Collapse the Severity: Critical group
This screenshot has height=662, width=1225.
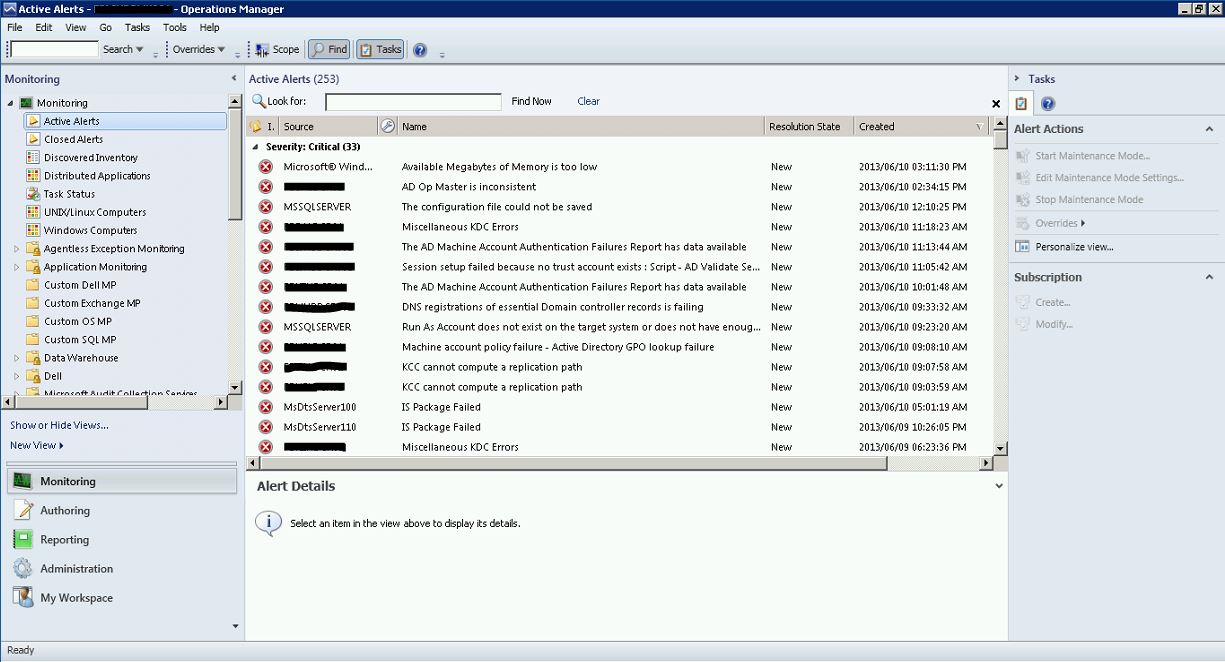[x=256, y=147]
